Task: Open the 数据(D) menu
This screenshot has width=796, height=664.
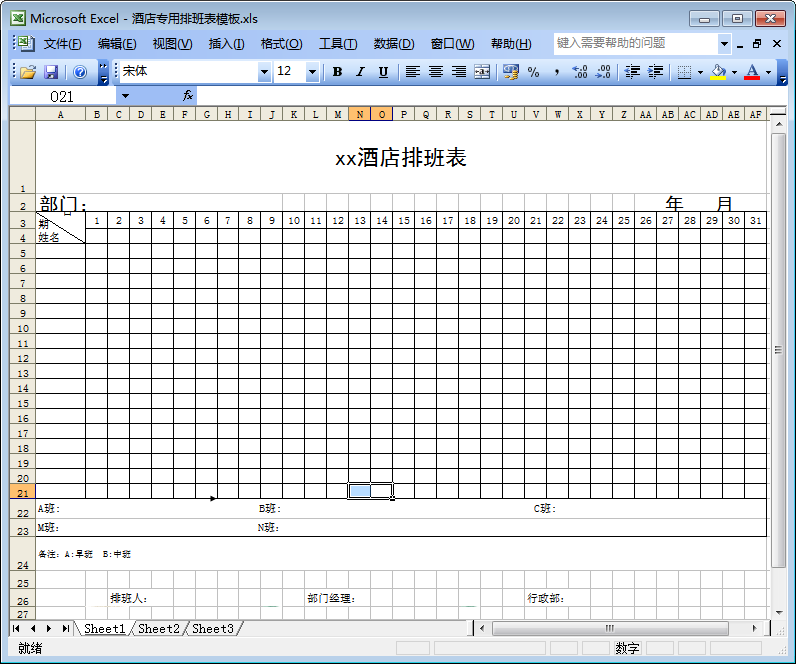Action: [394, 44]
